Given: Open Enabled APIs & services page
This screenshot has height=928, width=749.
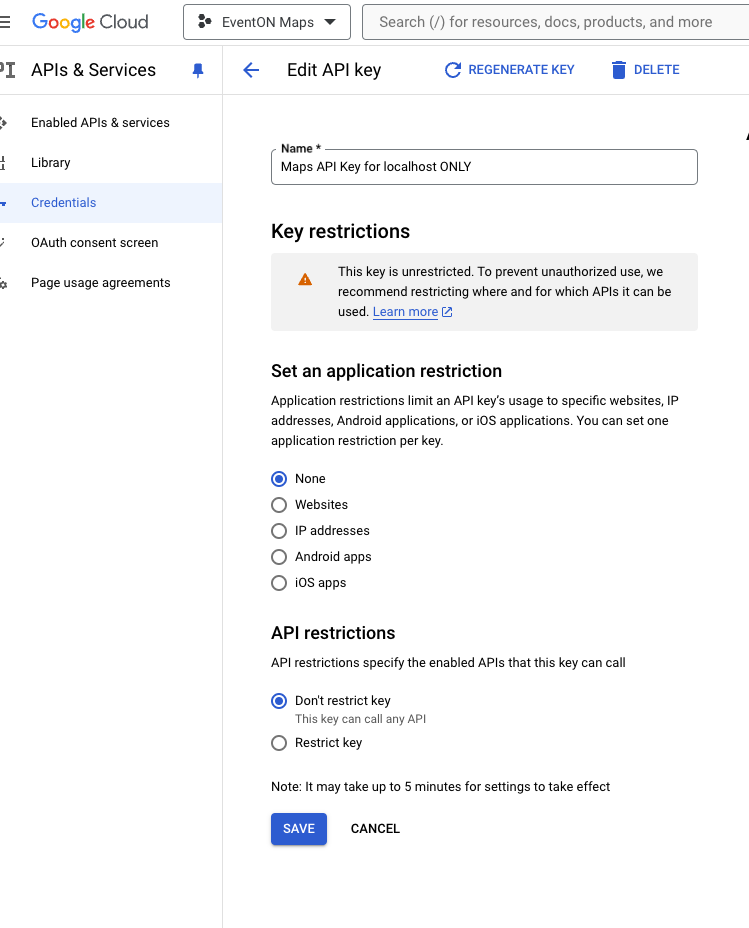Looking at the screenshot, I should (100, 123).
